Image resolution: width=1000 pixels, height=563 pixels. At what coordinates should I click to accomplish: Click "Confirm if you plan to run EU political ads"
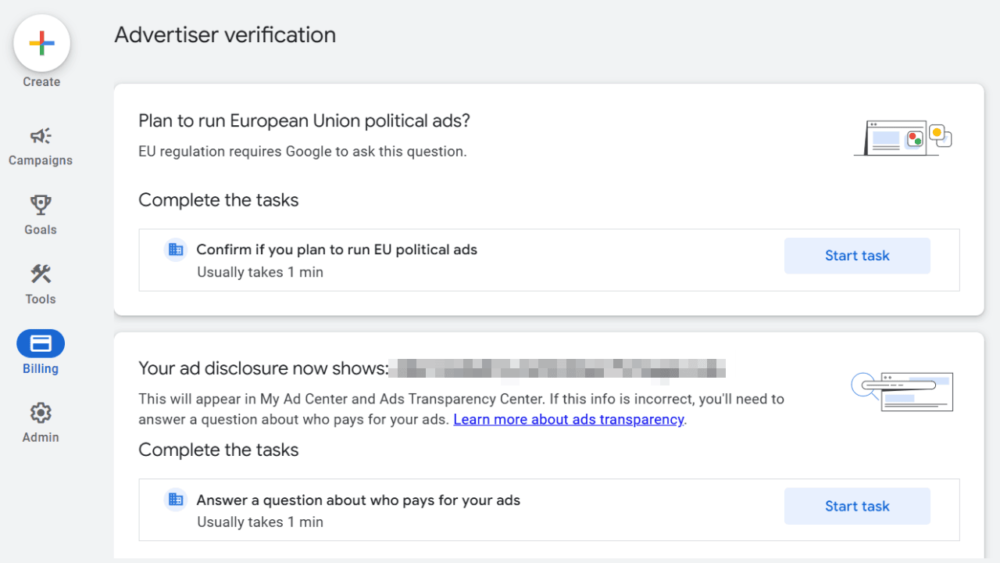click(x=336, y=250)
